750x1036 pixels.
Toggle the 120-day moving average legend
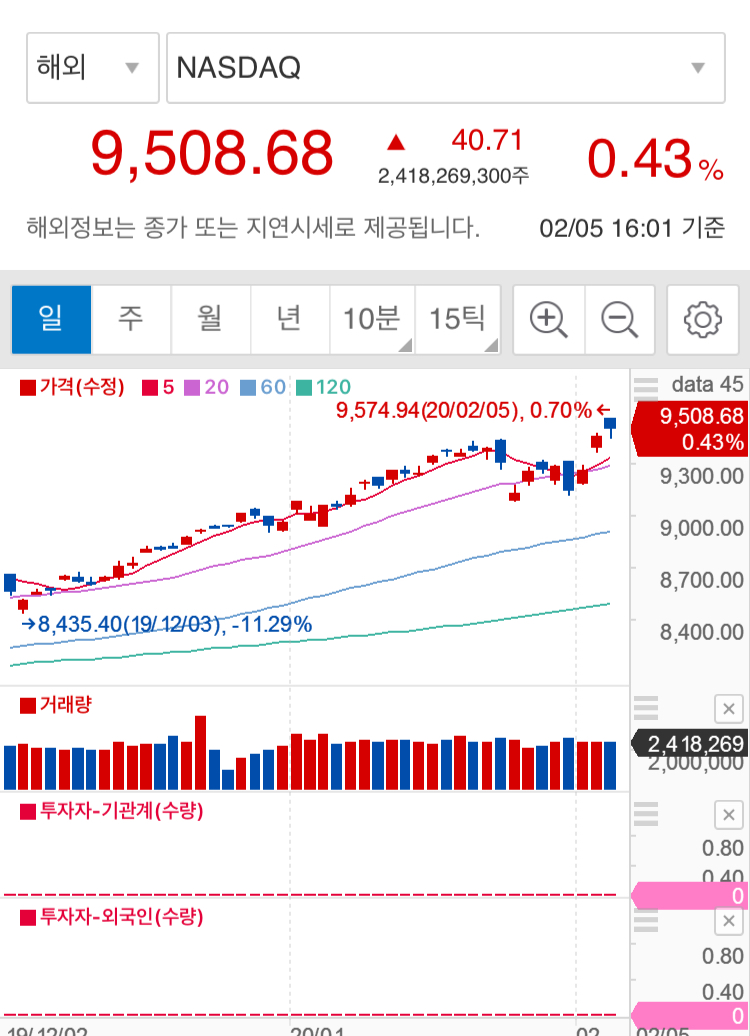pos(323,387)
